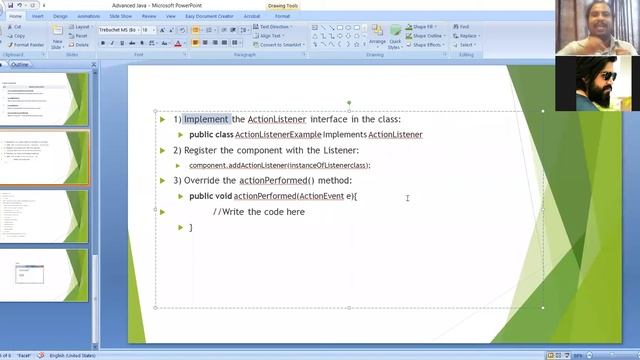This screenshot has height=360, width=640.
Task: Open Quick Styles gallery
Action: (395, 37)
